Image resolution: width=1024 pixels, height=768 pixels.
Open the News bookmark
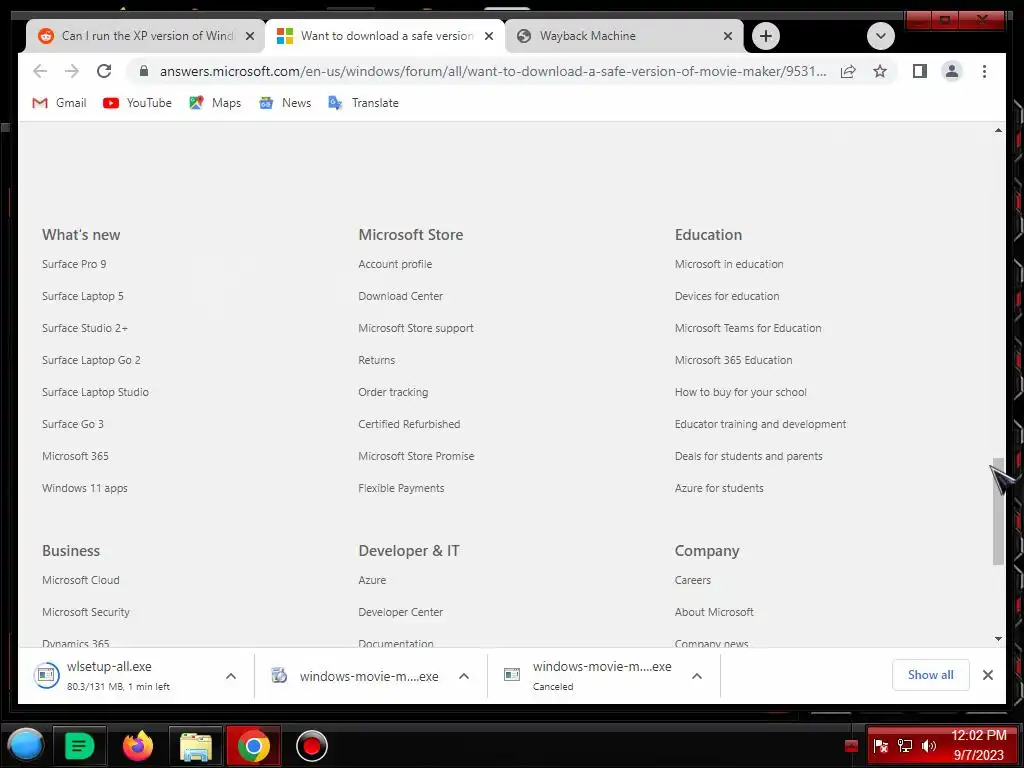[285, 103]
